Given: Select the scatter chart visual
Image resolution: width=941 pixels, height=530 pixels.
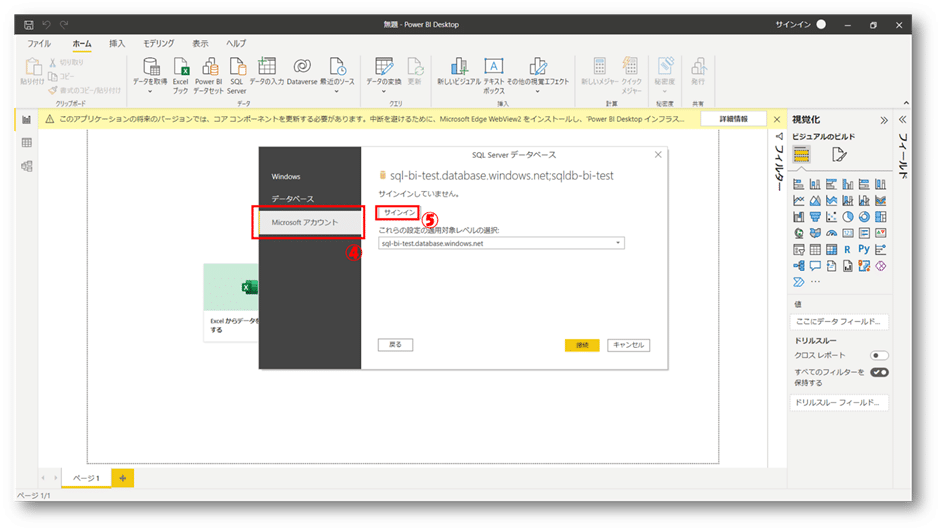Looking at the screenshot, I should [x=831, y=217].
